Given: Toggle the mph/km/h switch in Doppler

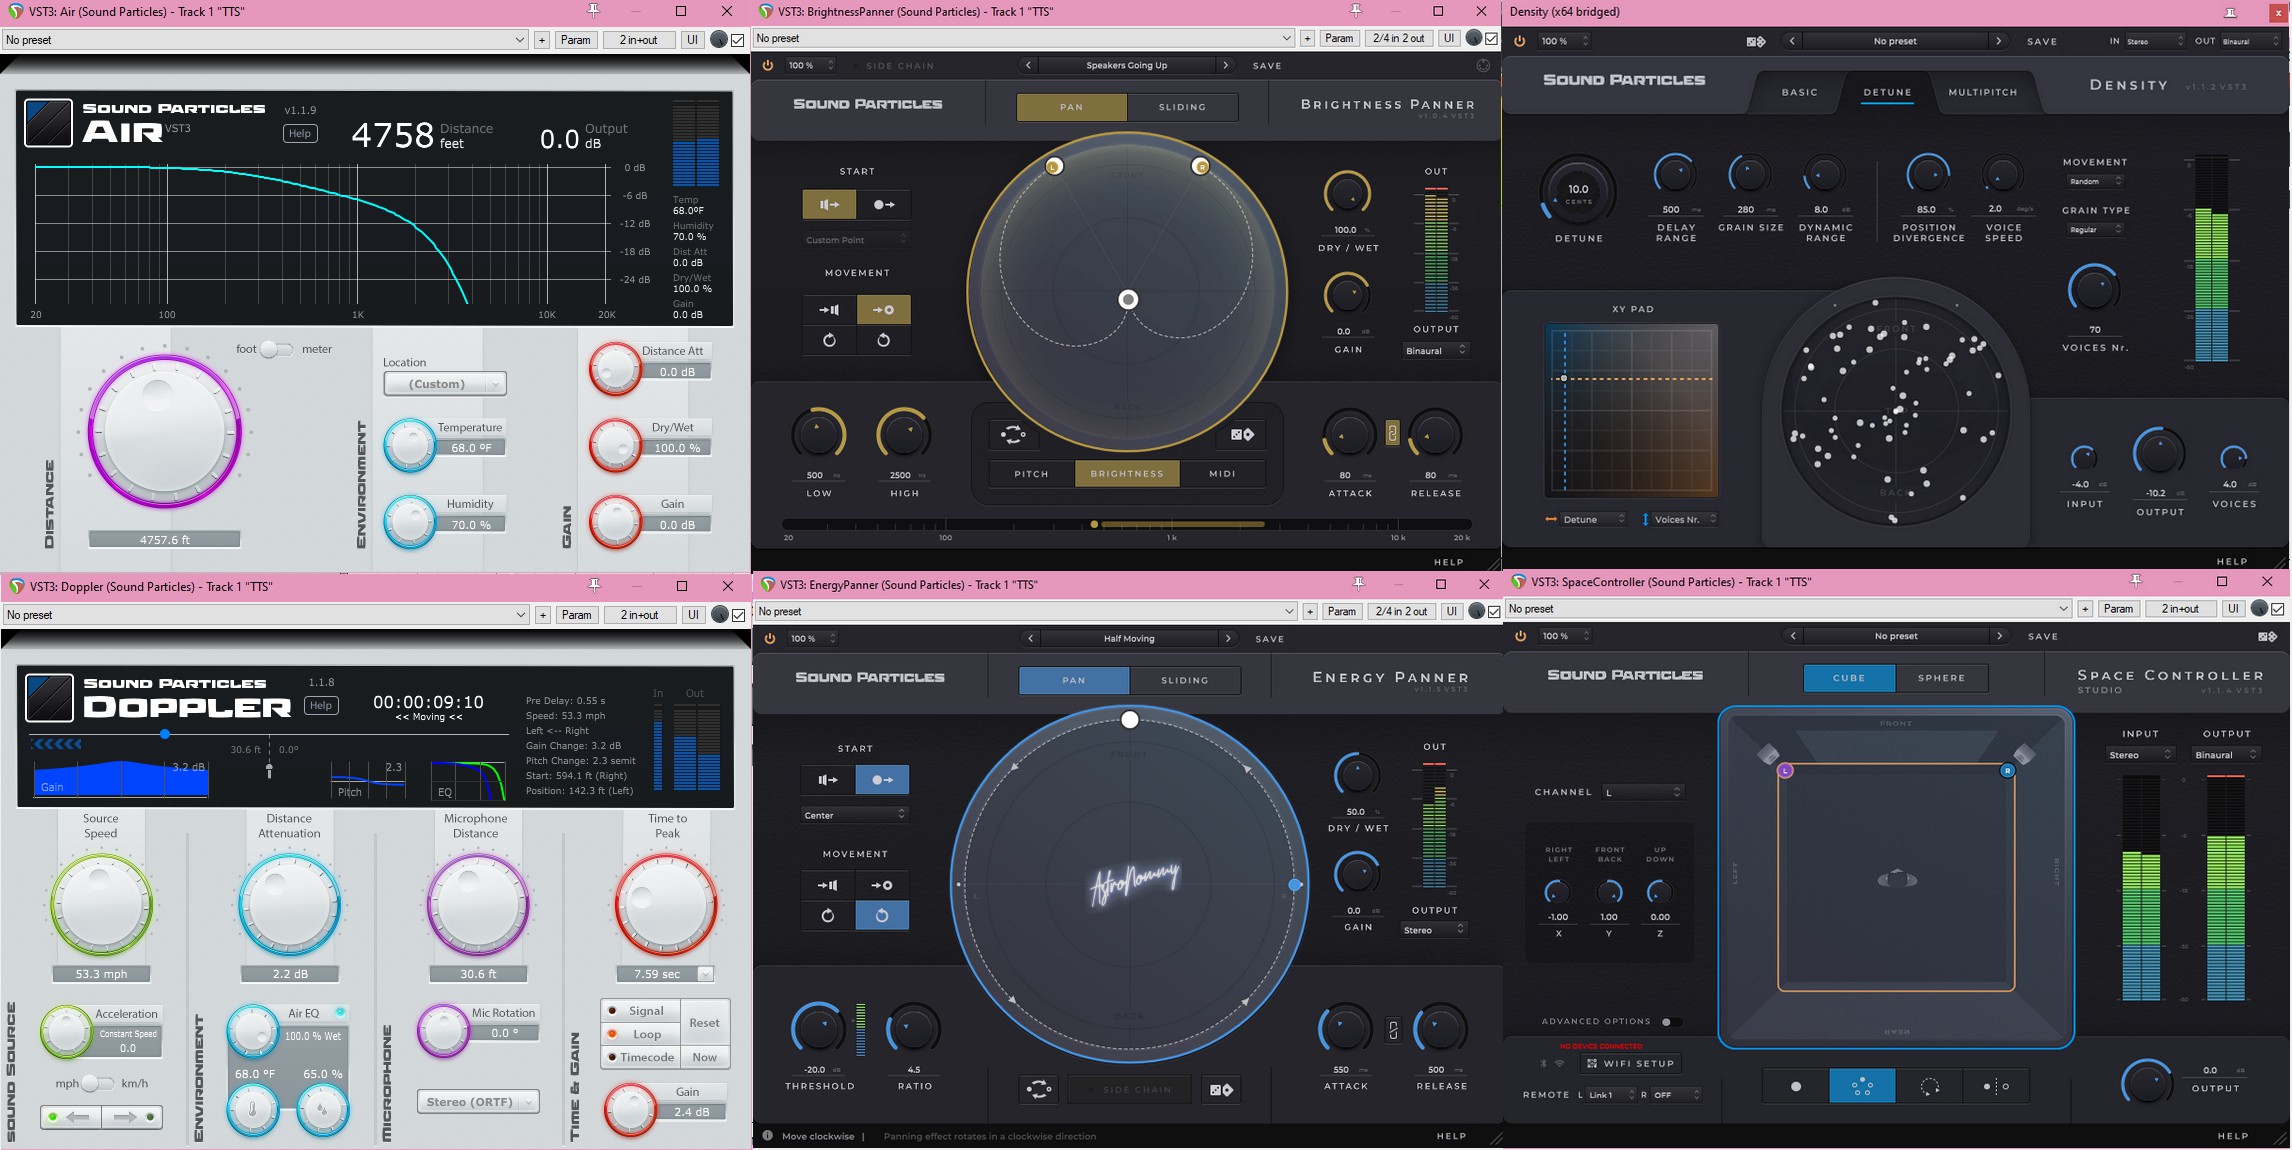Looking at the screenshot, I should tap(97, 1083).
